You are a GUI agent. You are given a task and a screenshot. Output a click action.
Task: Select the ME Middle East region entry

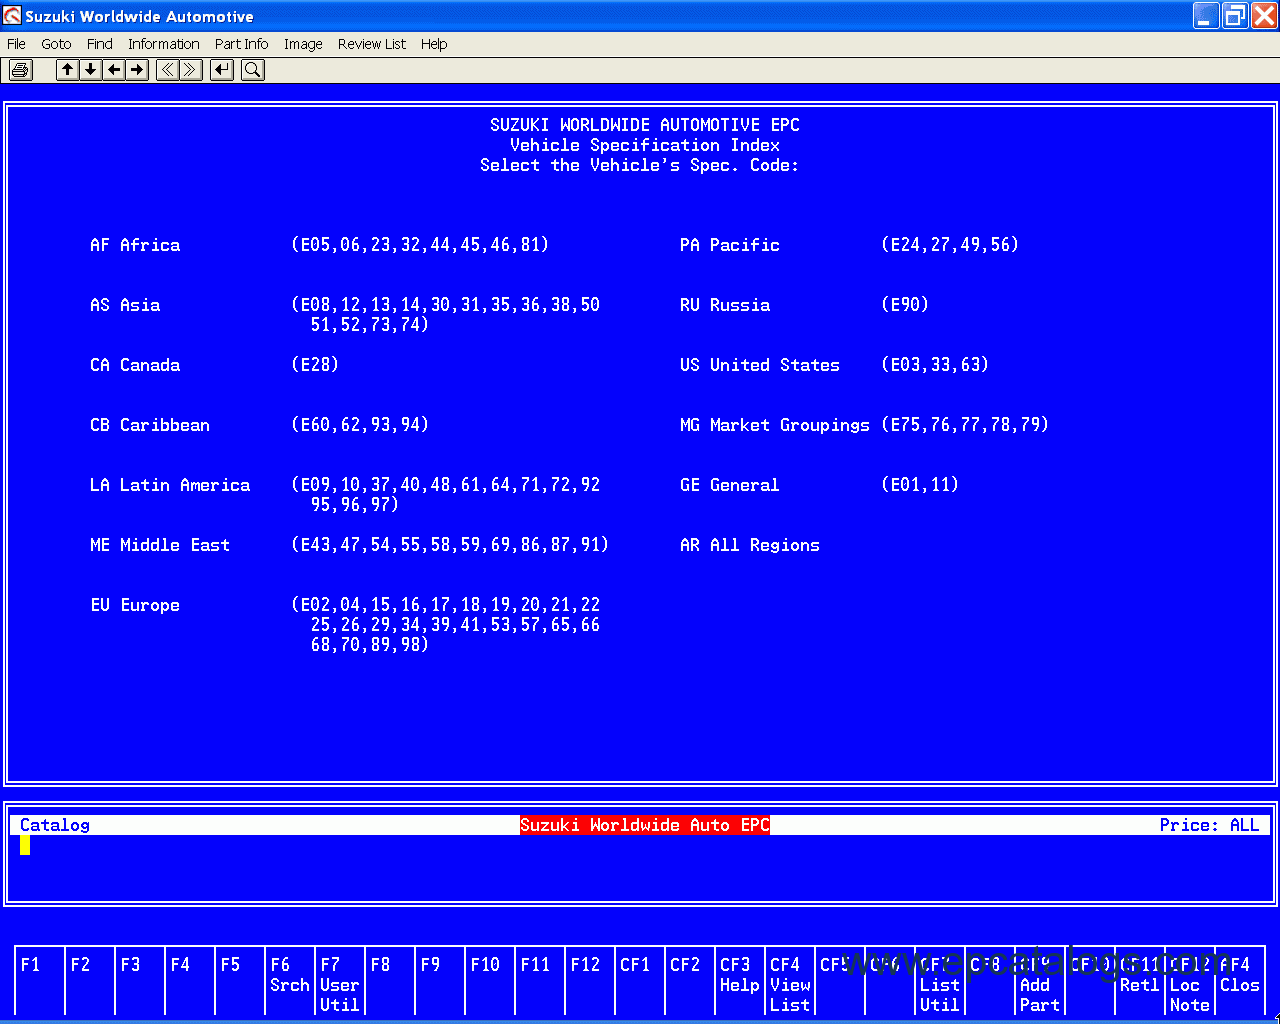160,545
